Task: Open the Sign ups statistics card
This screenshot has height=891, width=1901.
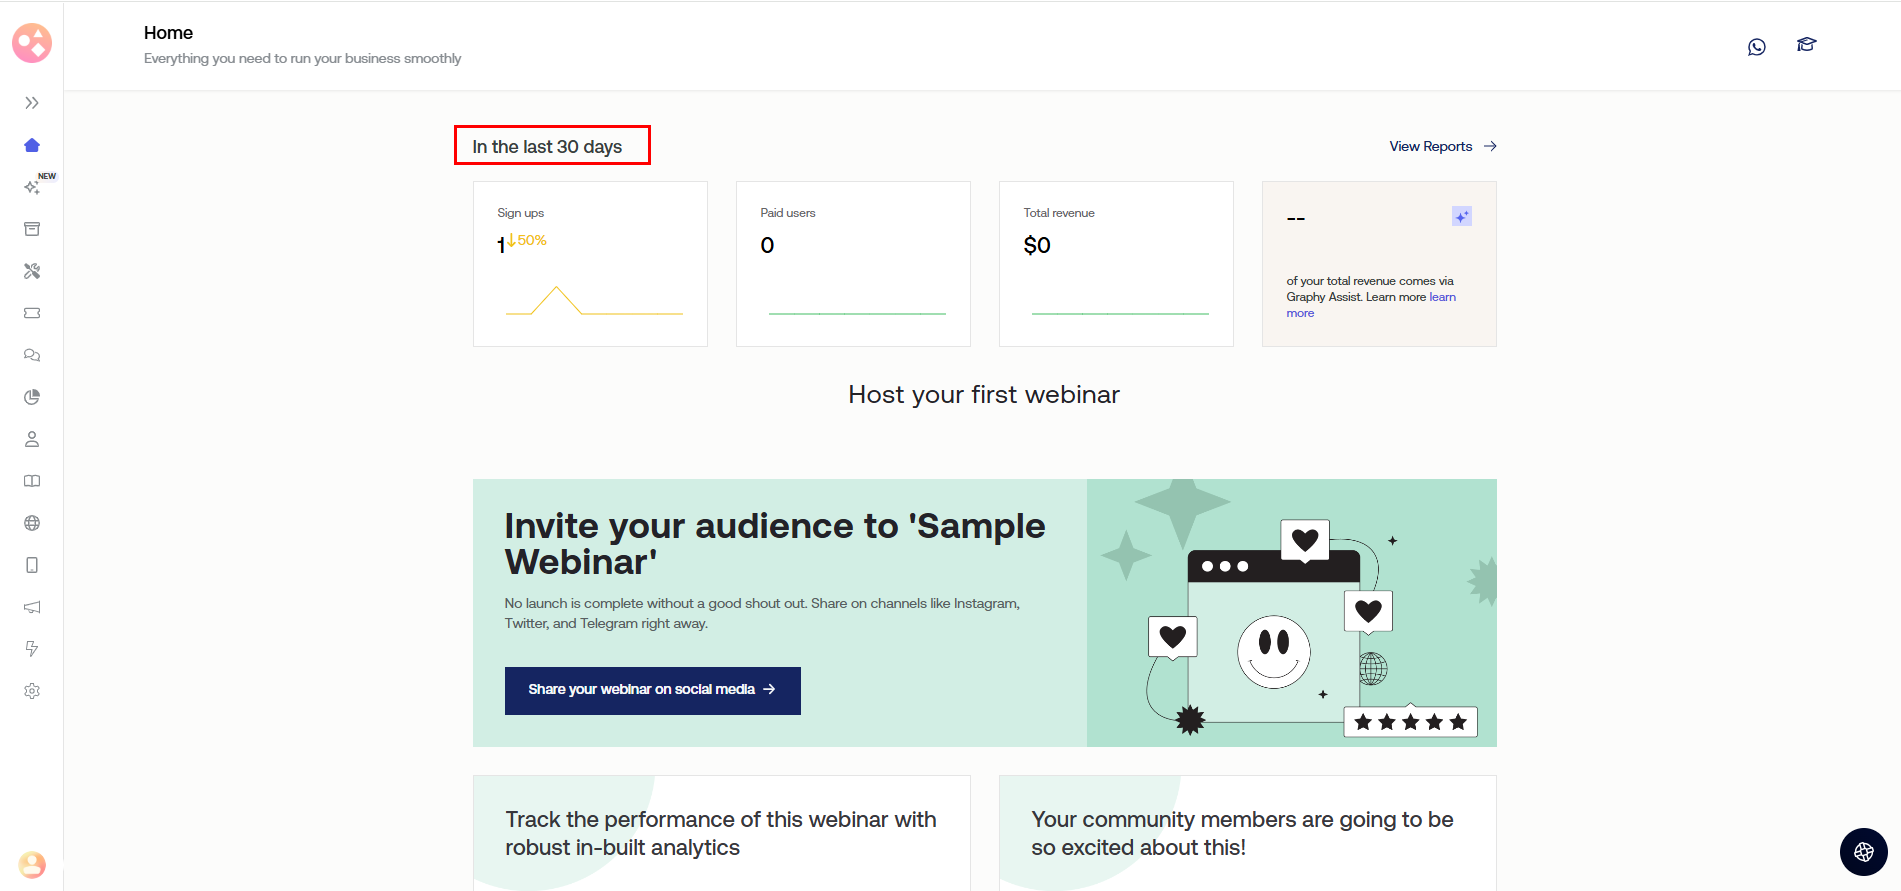Action: [590, 264]
